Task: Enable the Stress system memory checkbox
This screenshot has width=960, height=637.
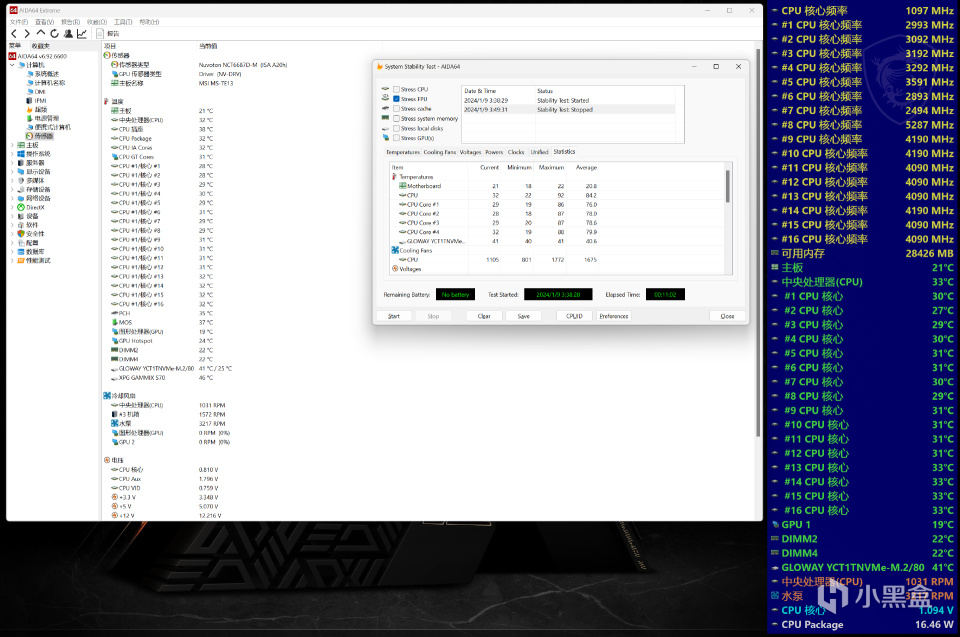Action: point(397,118)
